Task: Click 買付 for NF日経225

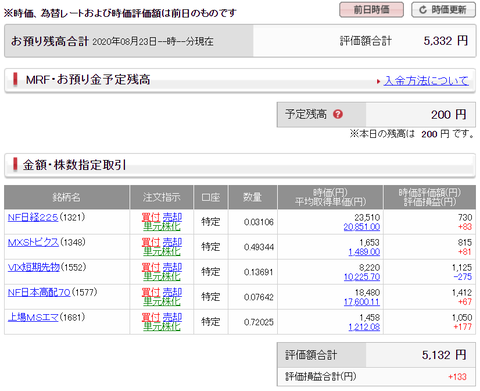Action: pyautogui.click(x=151, y=217)
